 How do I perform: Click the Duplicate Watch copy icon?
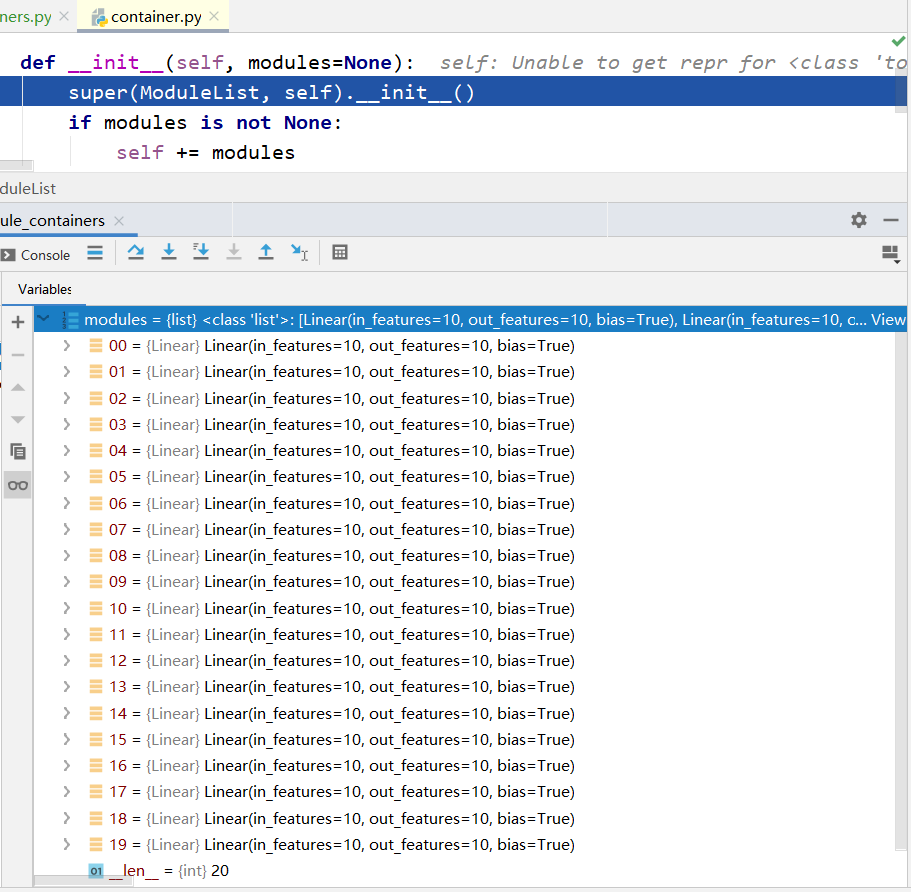click(x=18, y=452)
